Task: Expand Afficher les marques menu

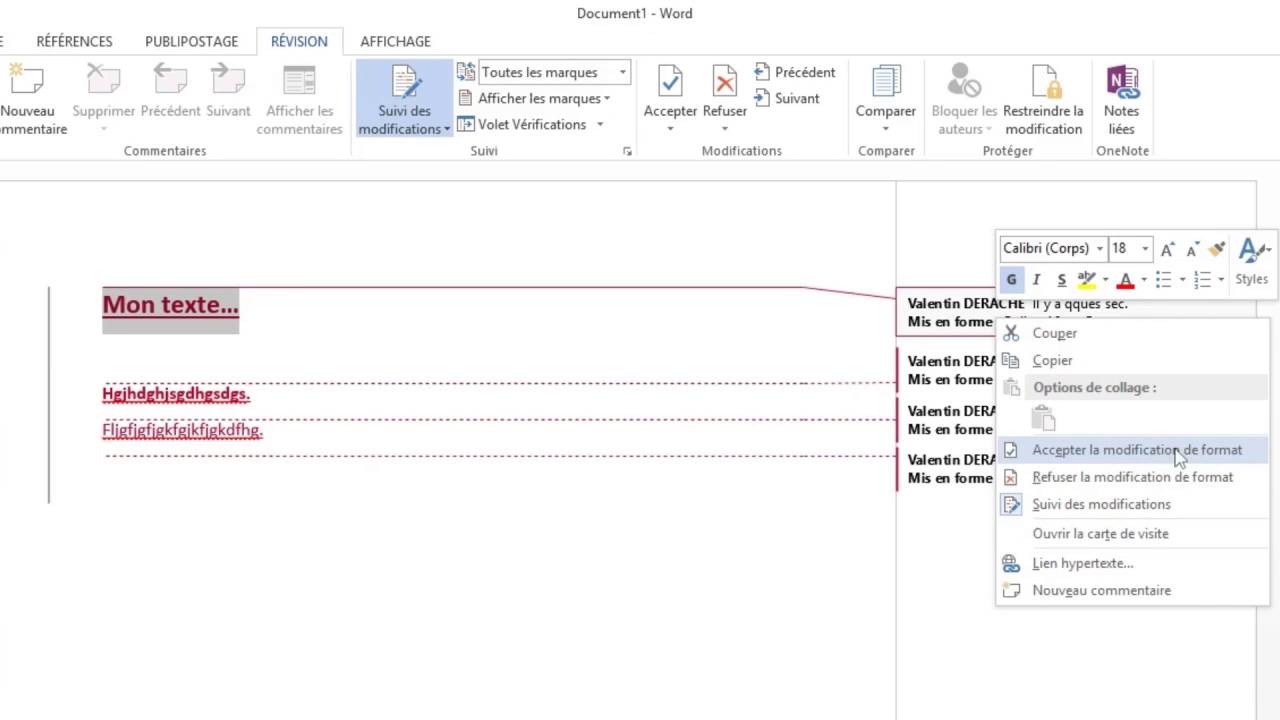Action: point(543,98)
